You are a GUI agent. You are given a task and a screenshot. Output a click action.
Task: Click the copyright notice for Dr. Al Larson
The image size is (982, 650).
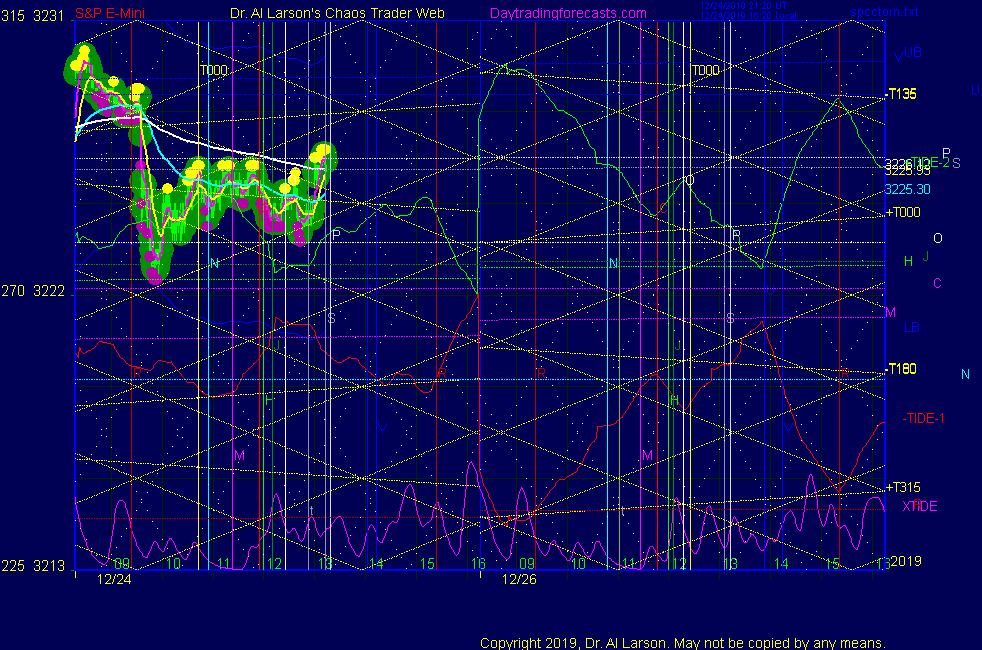point(683,642)
